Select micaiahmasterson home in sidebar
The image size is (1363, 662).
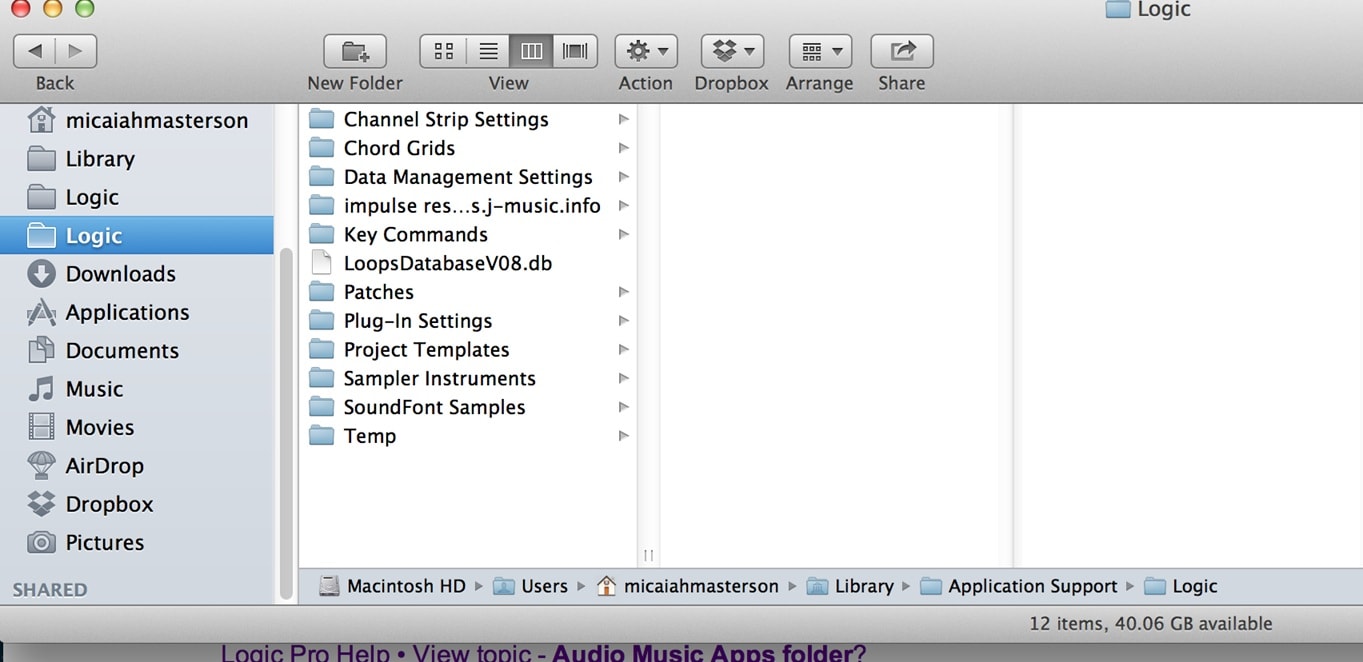click(137, 120)
